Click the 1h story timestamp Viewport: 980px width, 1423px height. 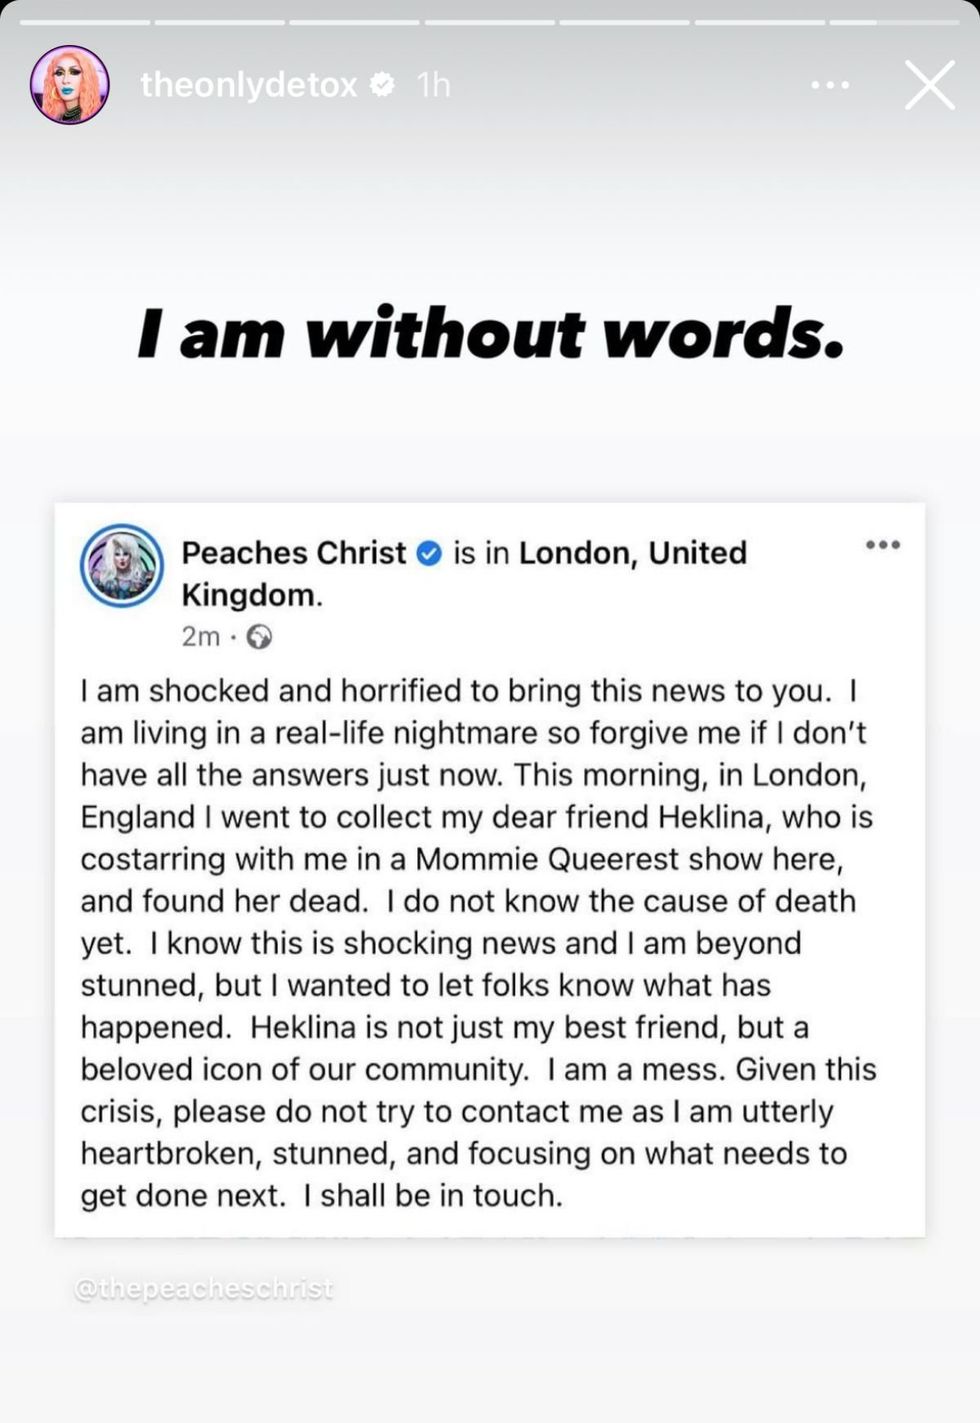tap(434, 85)
